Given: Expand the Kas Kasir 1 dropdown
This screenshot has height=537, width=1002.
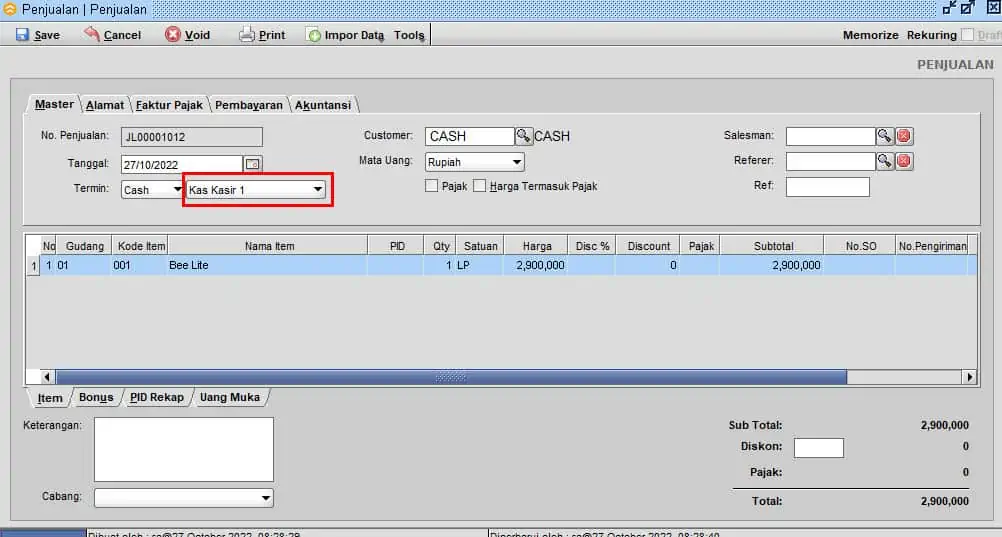Looking at the screenshot, I should [x=317, y=190].
